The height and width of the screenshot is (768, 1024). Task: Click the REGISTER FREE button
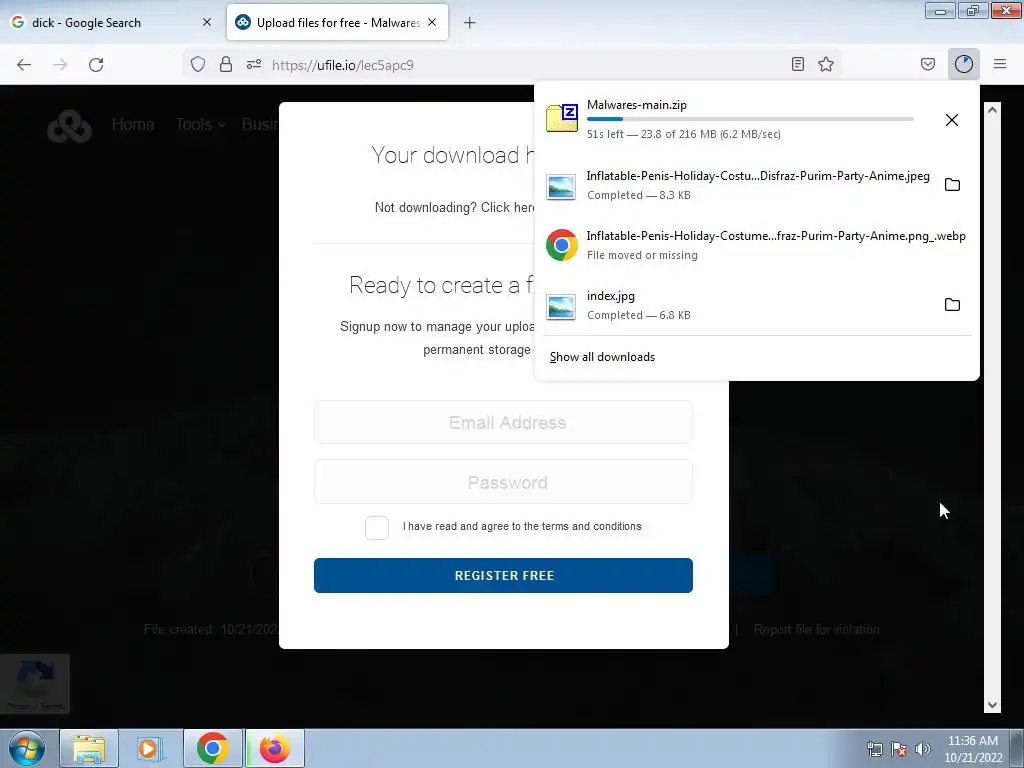tap(504, 575)
